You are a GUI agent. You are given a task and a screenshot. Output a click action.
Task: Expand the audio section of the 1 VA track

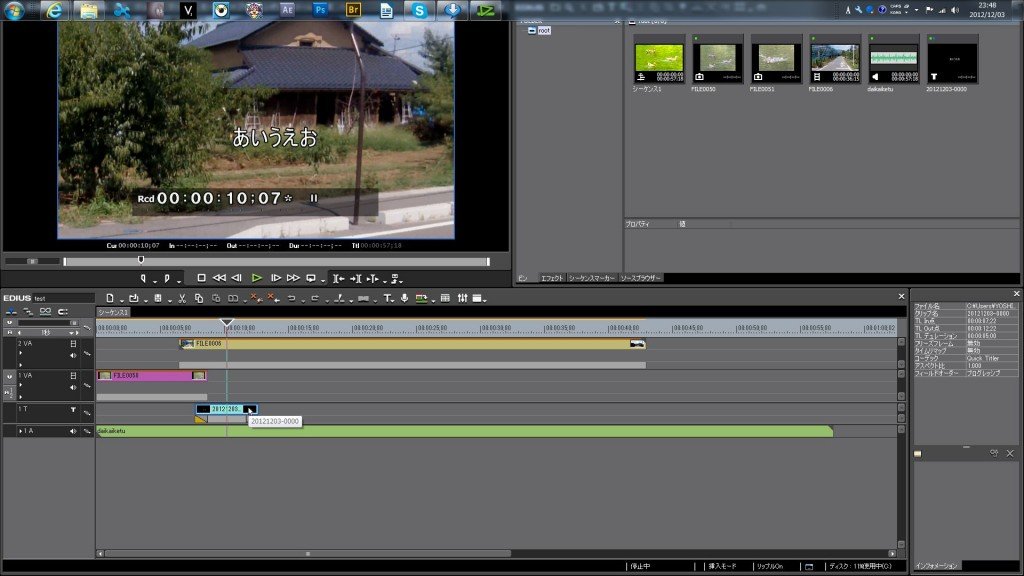pyautogui.click(x=21, y=385)
